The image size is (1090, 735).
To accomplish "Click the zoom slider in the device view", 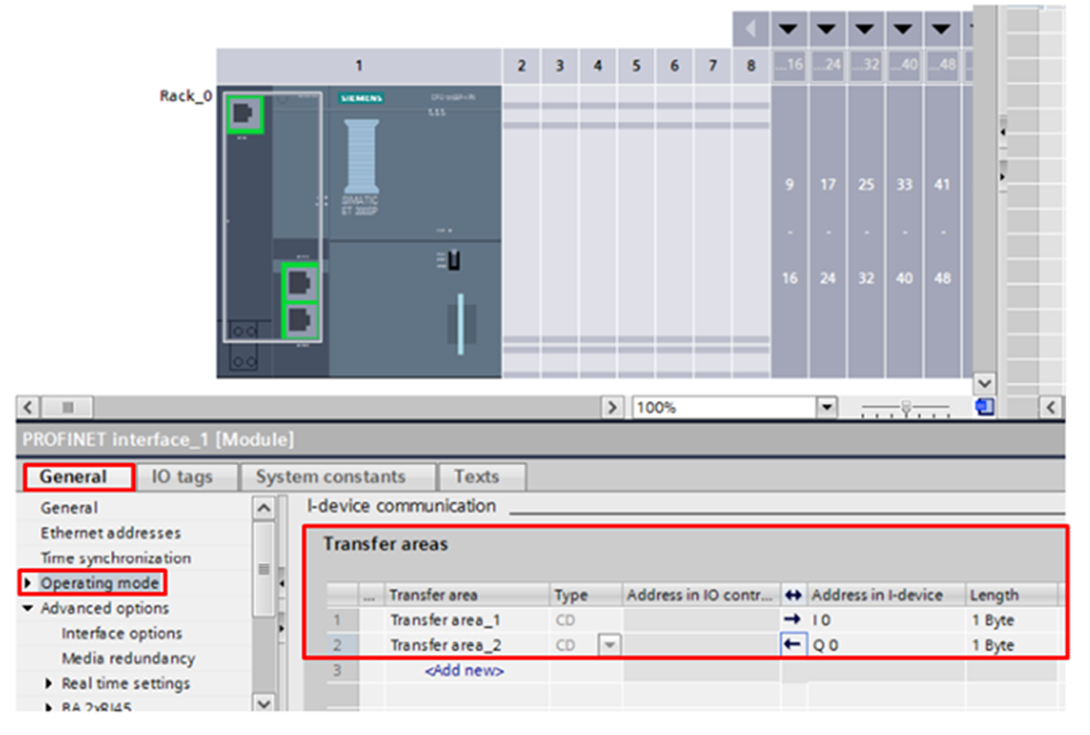I will pyautogui.click(x=906, y=408).
